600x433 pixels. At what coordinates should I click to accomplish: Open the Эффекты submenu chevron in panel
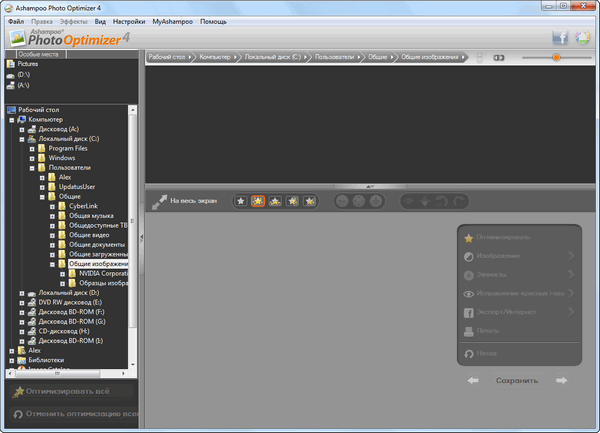coord(571,274)
